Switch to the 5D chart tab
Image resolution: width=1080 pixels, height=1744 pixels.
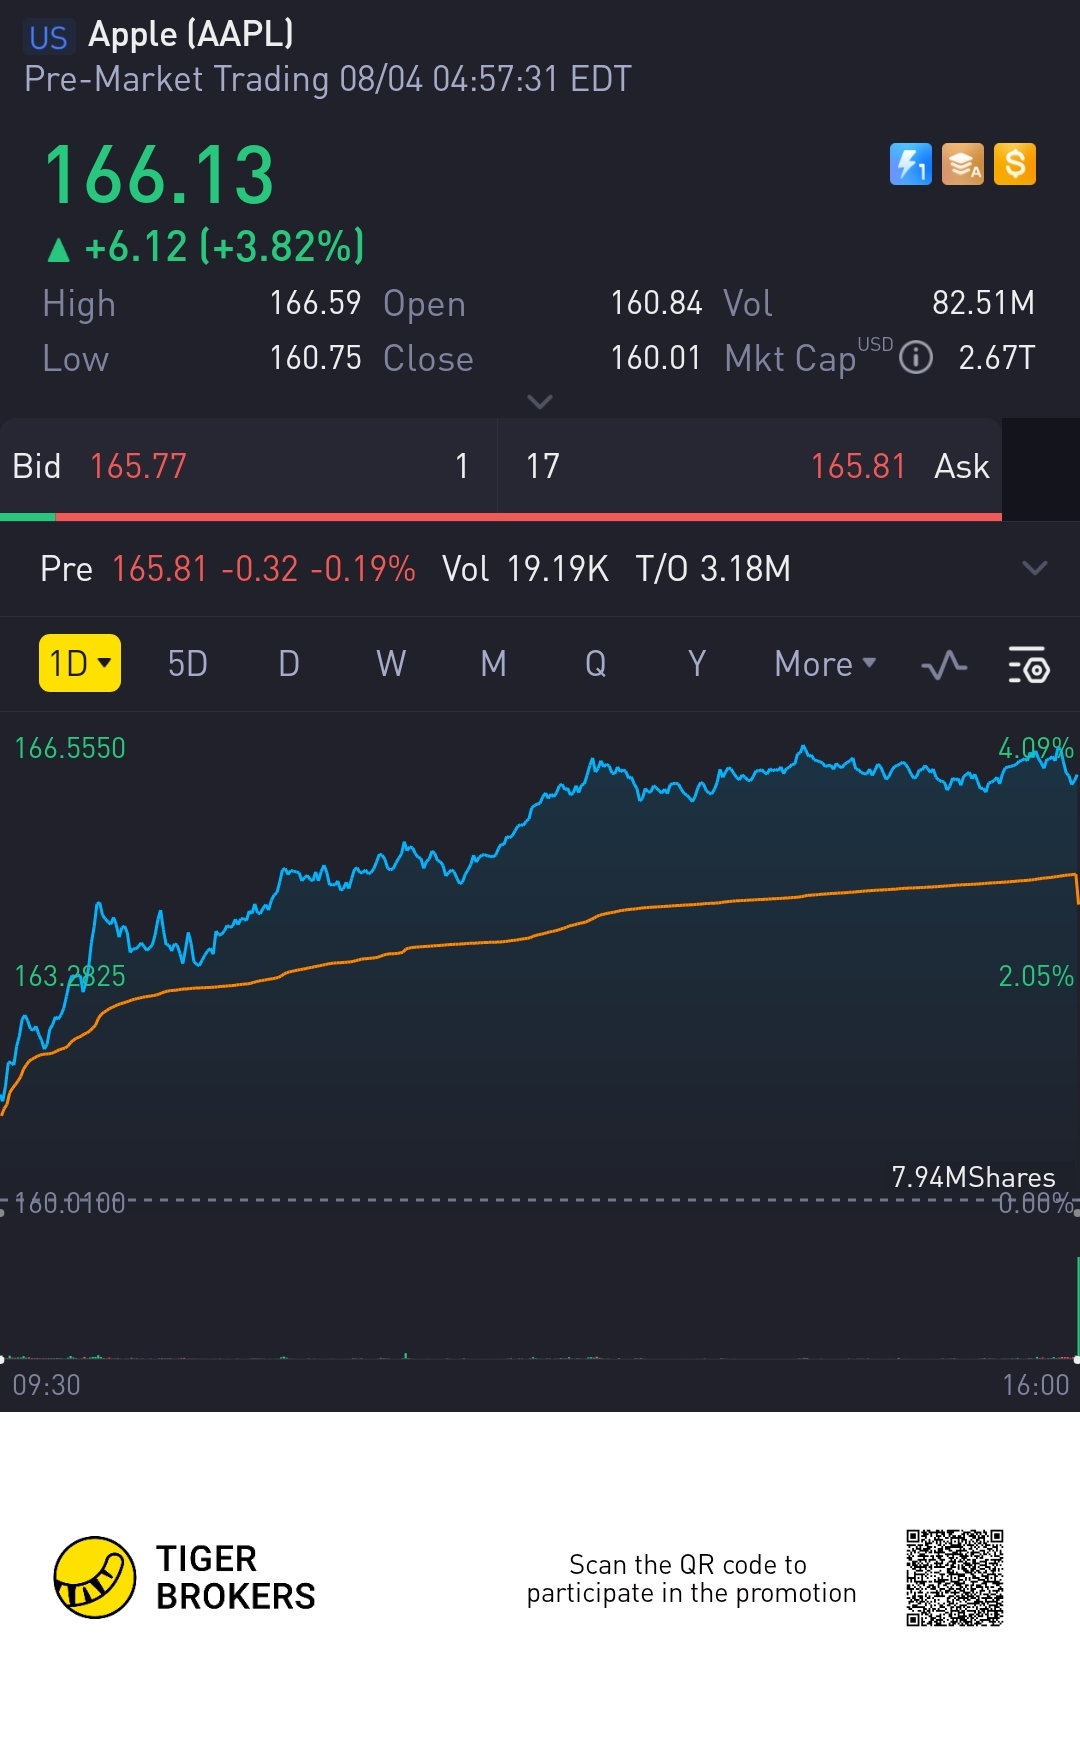[x=187, y=664]
